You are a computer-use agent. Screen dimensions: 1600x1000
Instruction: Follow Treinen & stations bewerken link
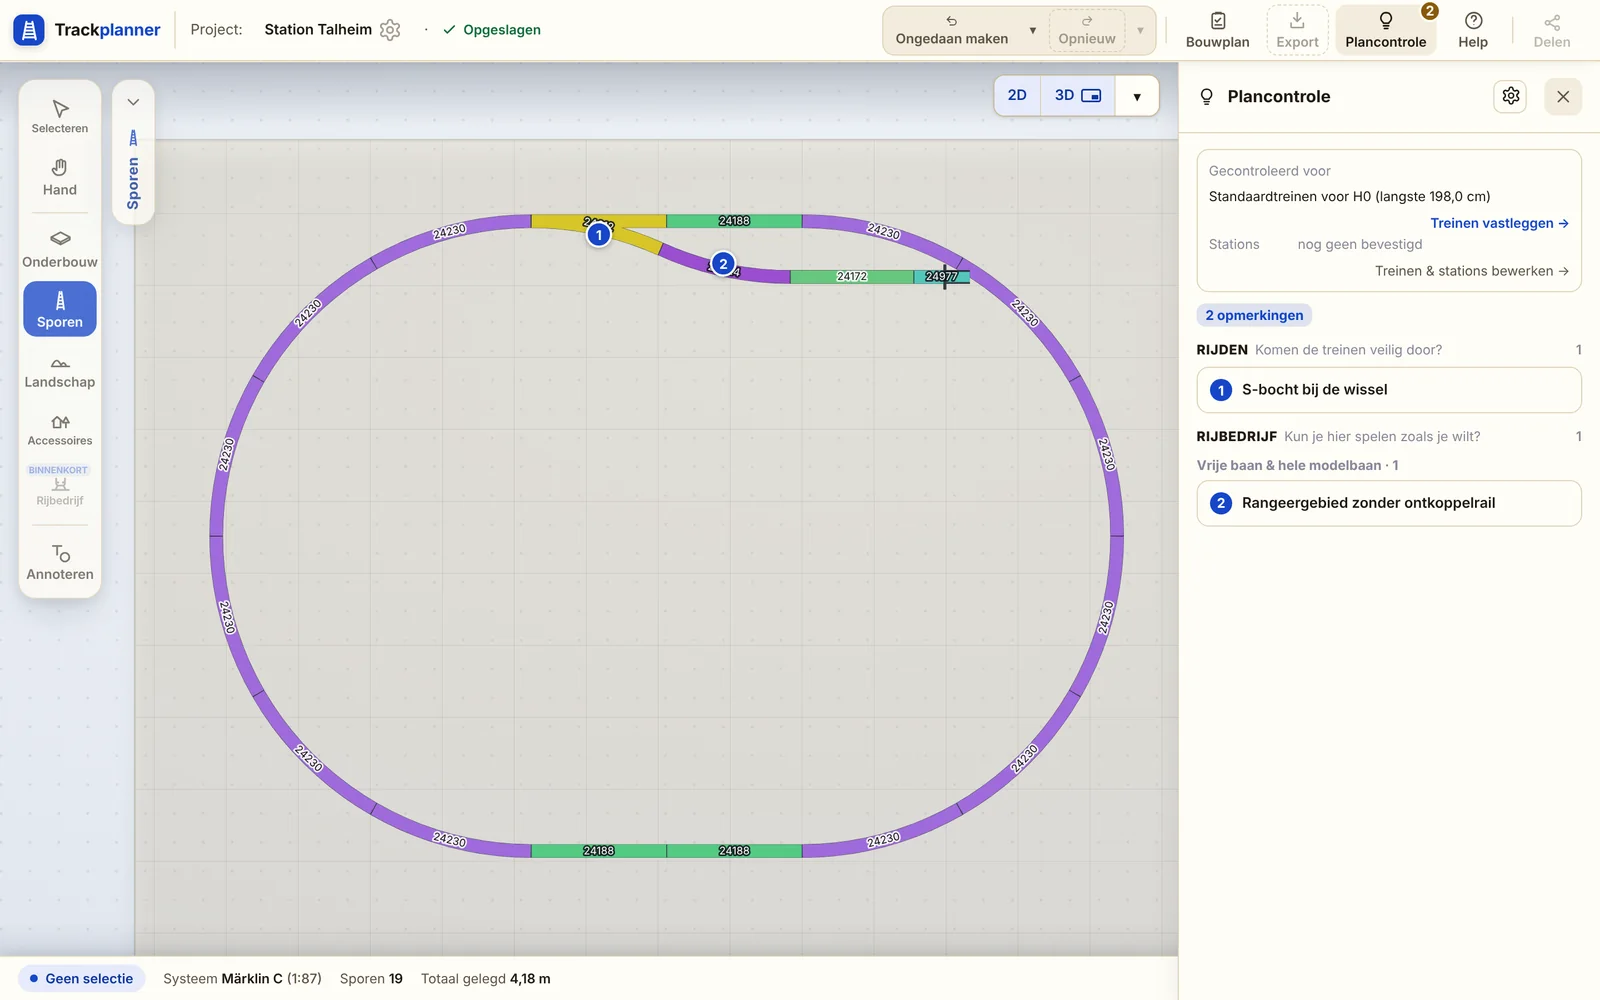coord(1471,271)
